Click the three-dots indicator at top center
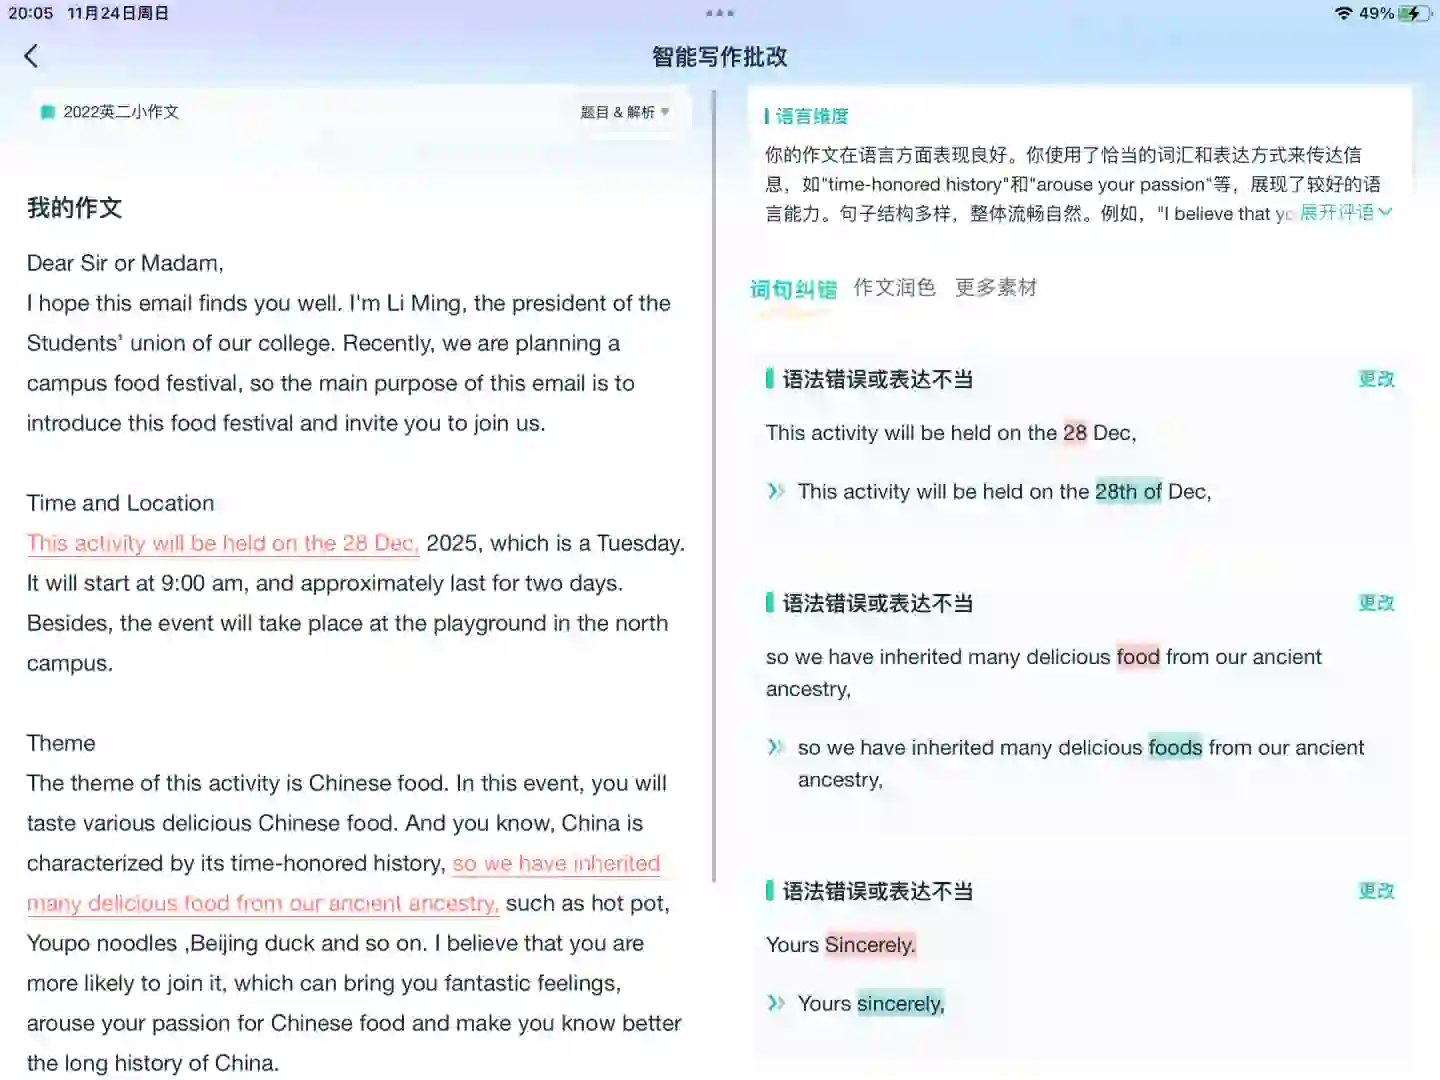The width and height of the screenshot is (1440, 1080). click(720, 12)
